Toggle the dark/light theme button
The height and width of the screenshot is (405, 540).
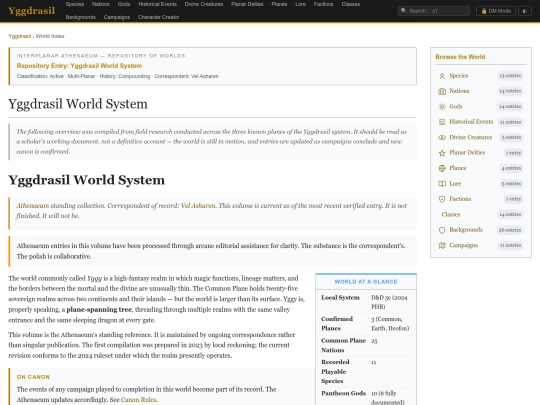tap(525, 11)
